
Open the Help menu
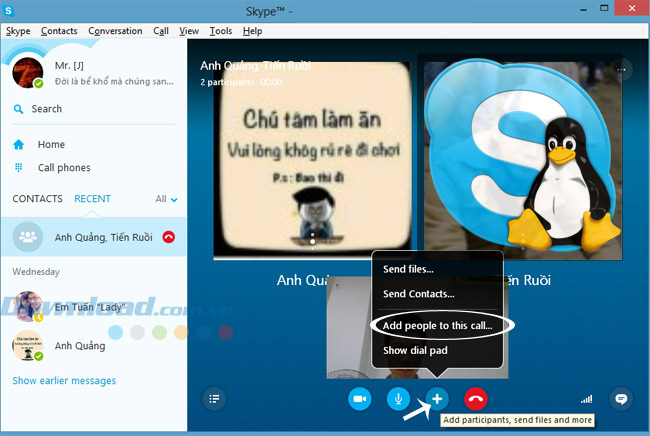pyautogui.click(x=252, y=31)
